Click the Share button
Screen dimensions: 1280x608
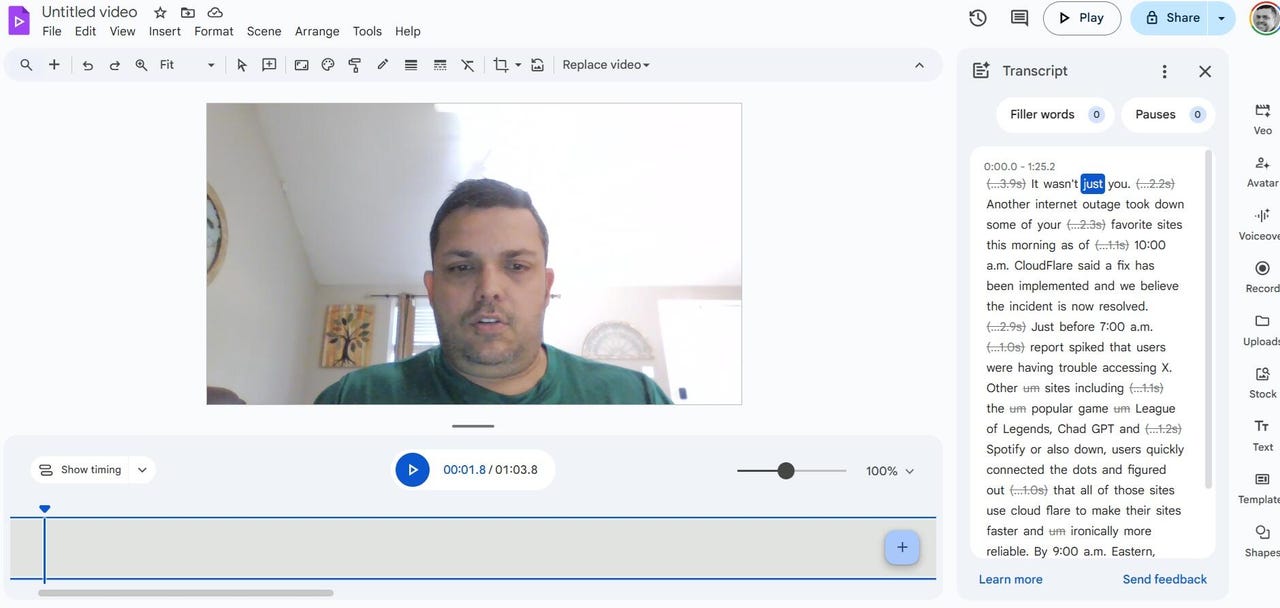pos(1172,18)
